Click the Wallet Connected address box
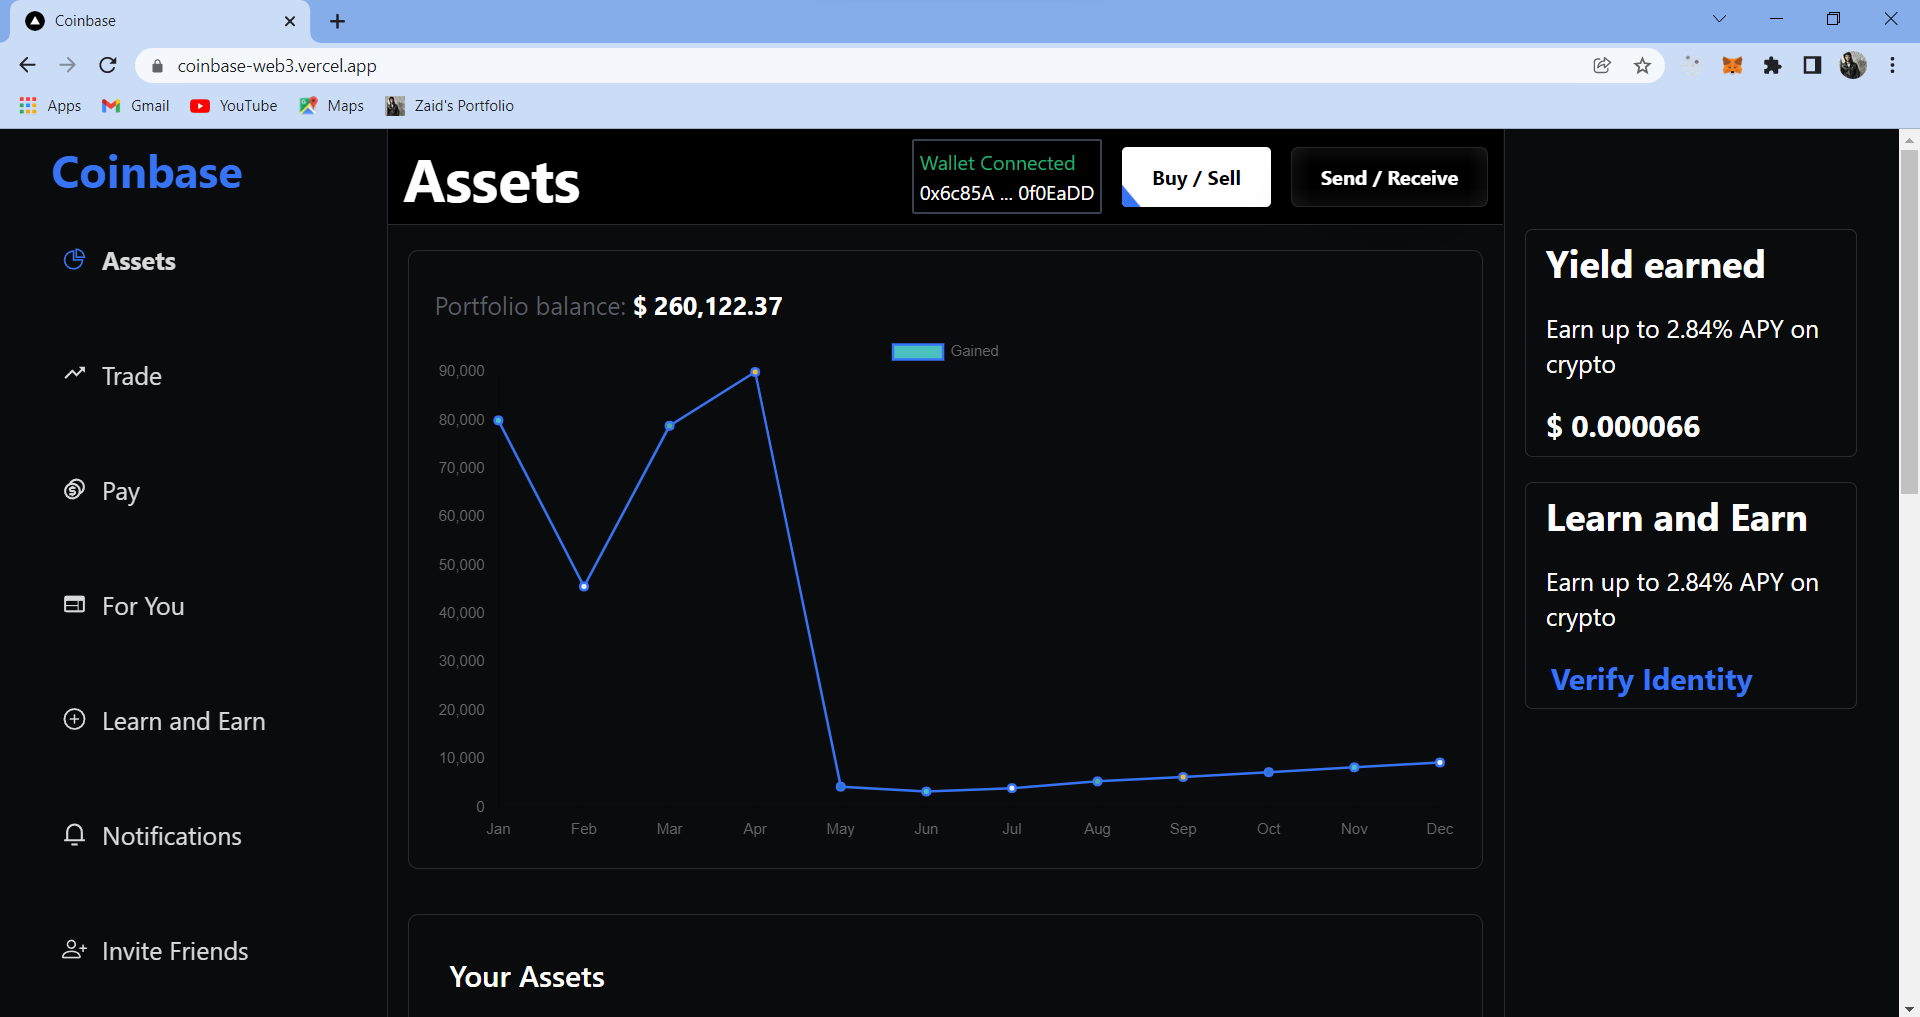Image resolution: width=1920 pixels, height=1017 pixels. click(1007, 177)
